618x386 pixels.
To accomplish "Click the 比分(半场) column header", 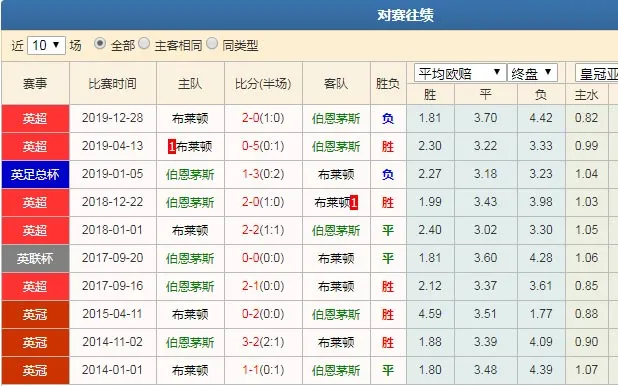I will coord(263,83).
